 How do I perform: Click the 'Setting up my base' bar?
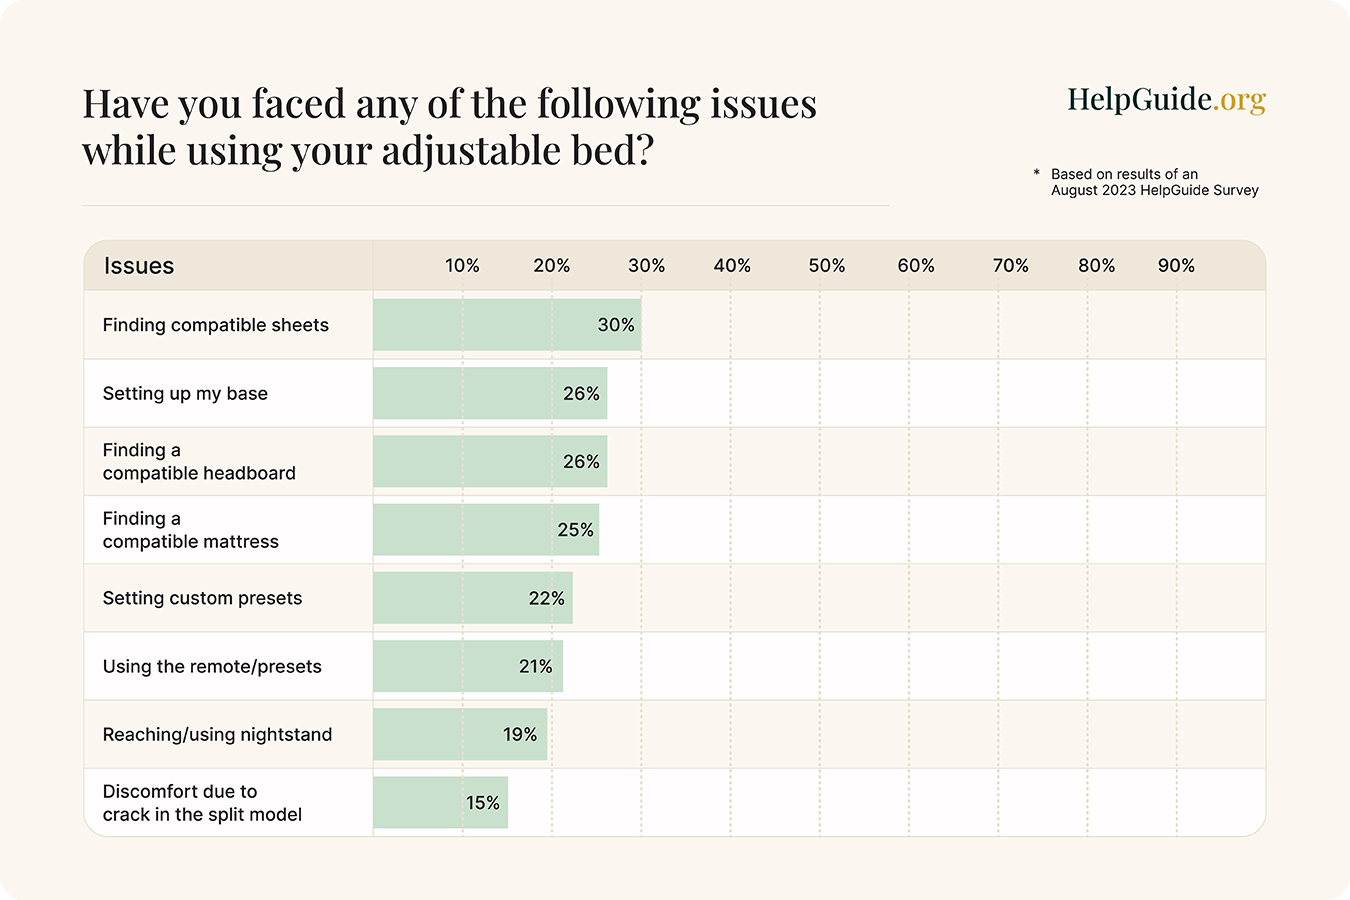(490, 393)
